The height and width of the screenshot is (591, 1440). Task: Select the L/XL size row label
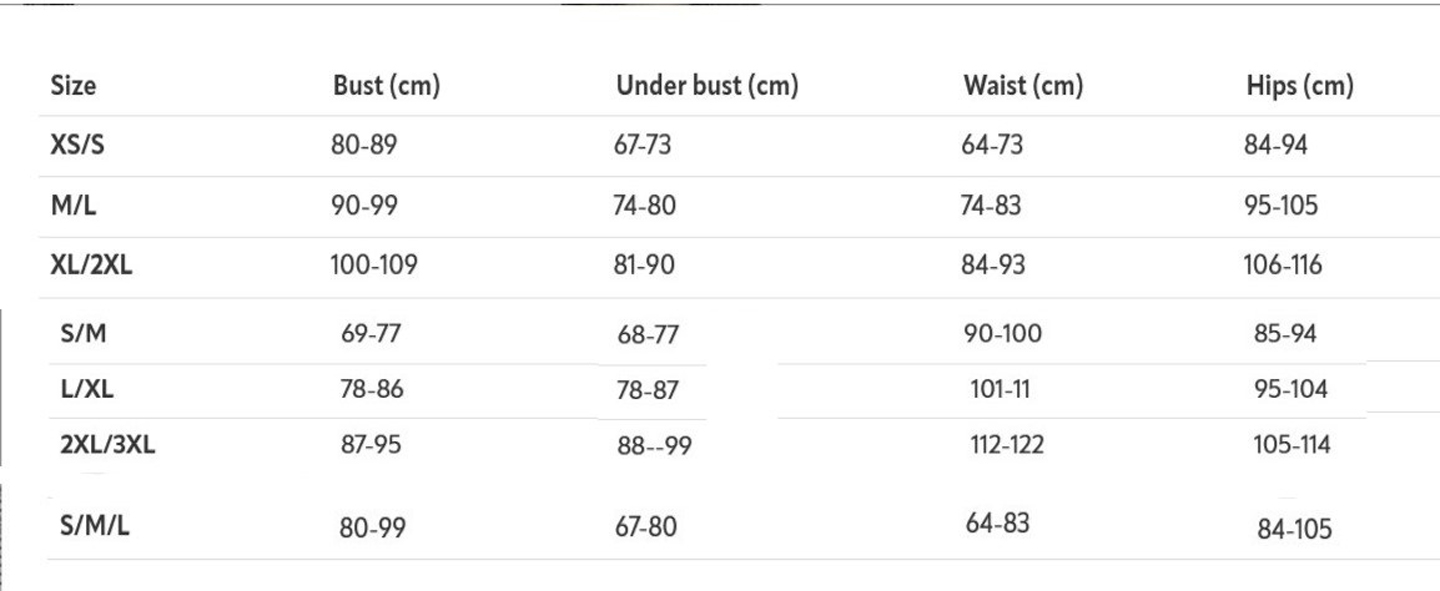click(87, 389)
